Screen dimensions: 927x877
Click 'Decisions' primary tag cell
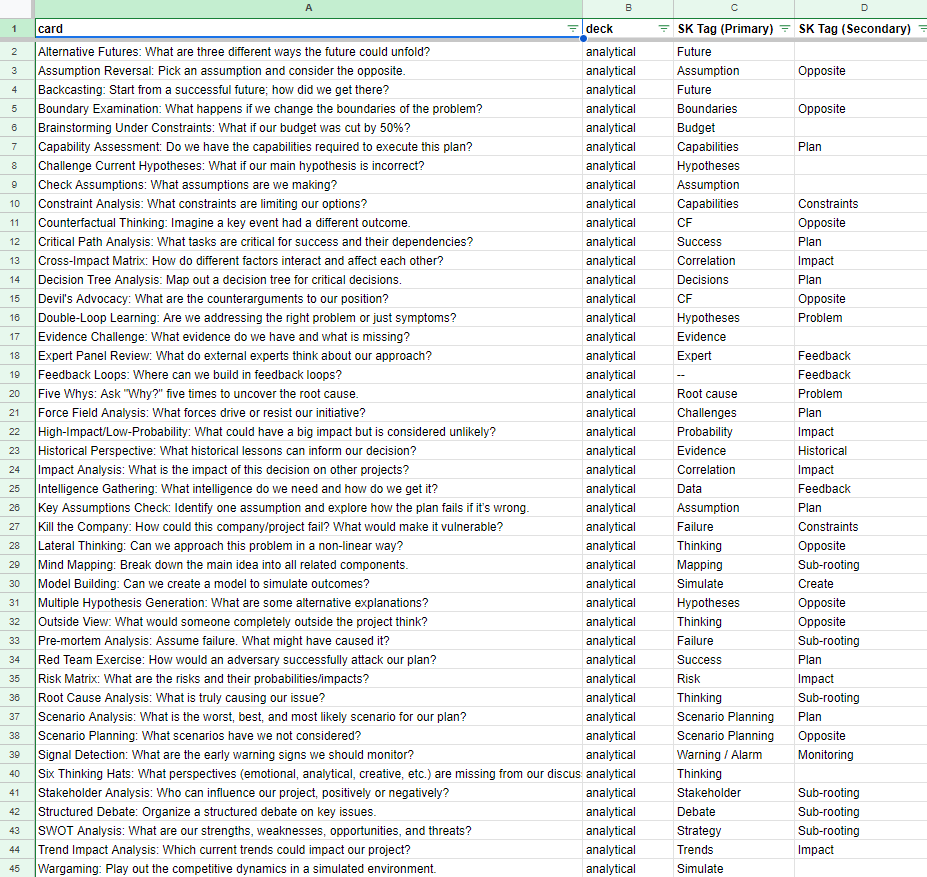point(734,280)
